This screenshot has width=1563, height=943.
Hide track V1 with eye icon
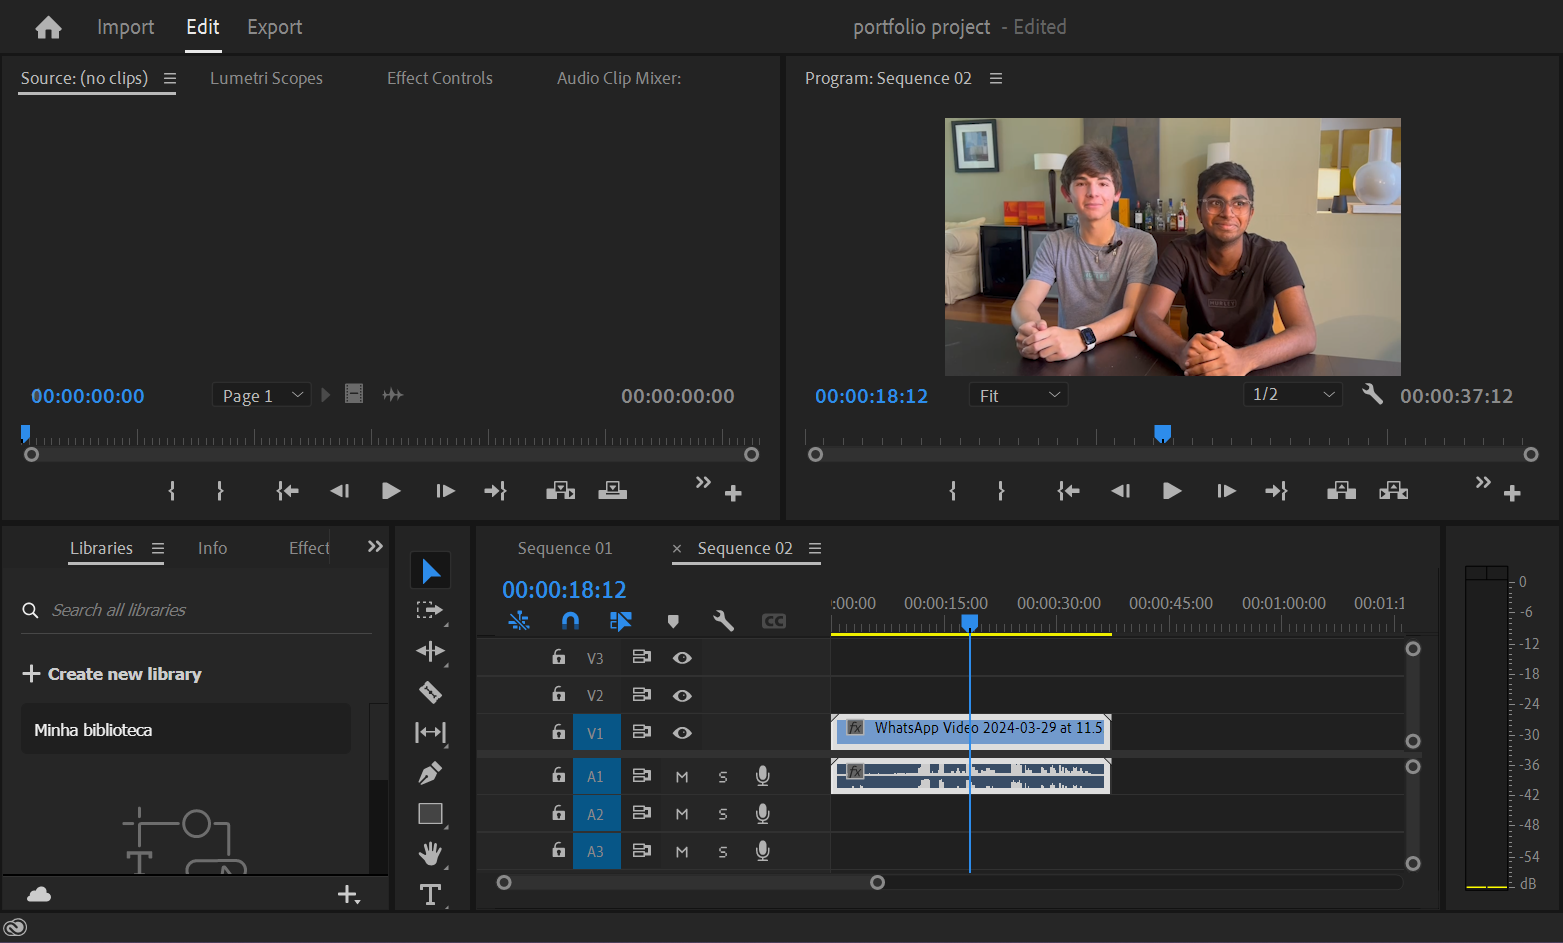click(x=682, y=733)
